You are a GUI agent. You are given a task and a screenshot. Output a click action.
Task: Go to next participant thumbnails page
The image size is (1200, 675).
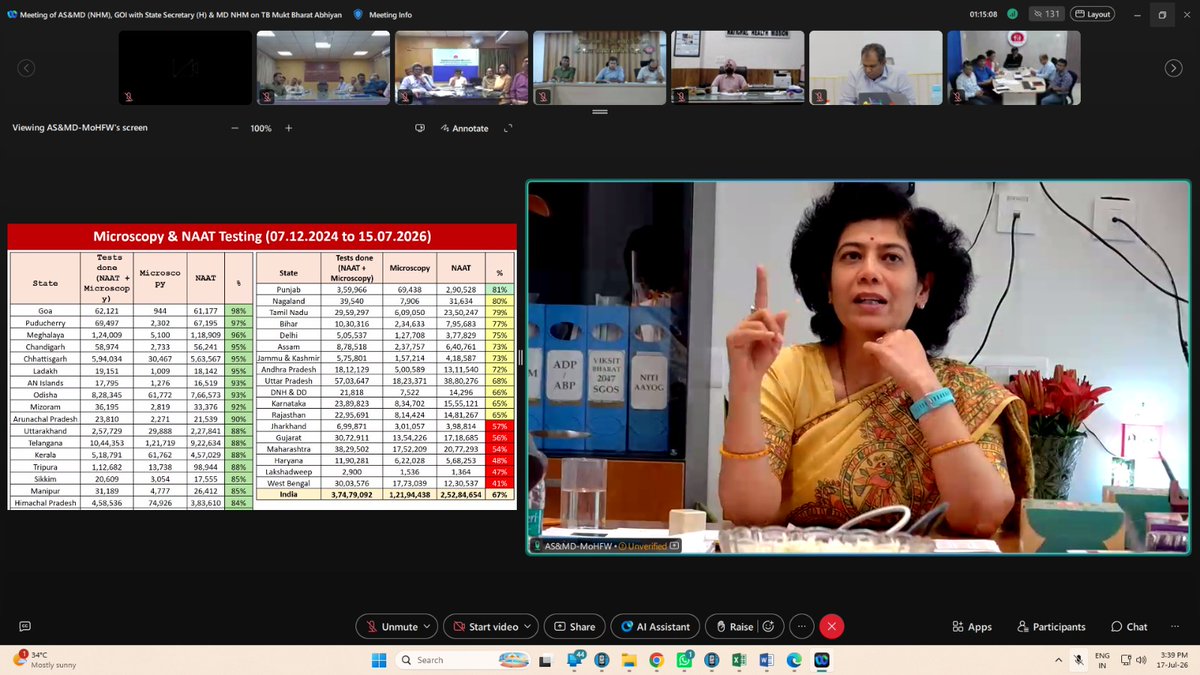[1173, 68]
